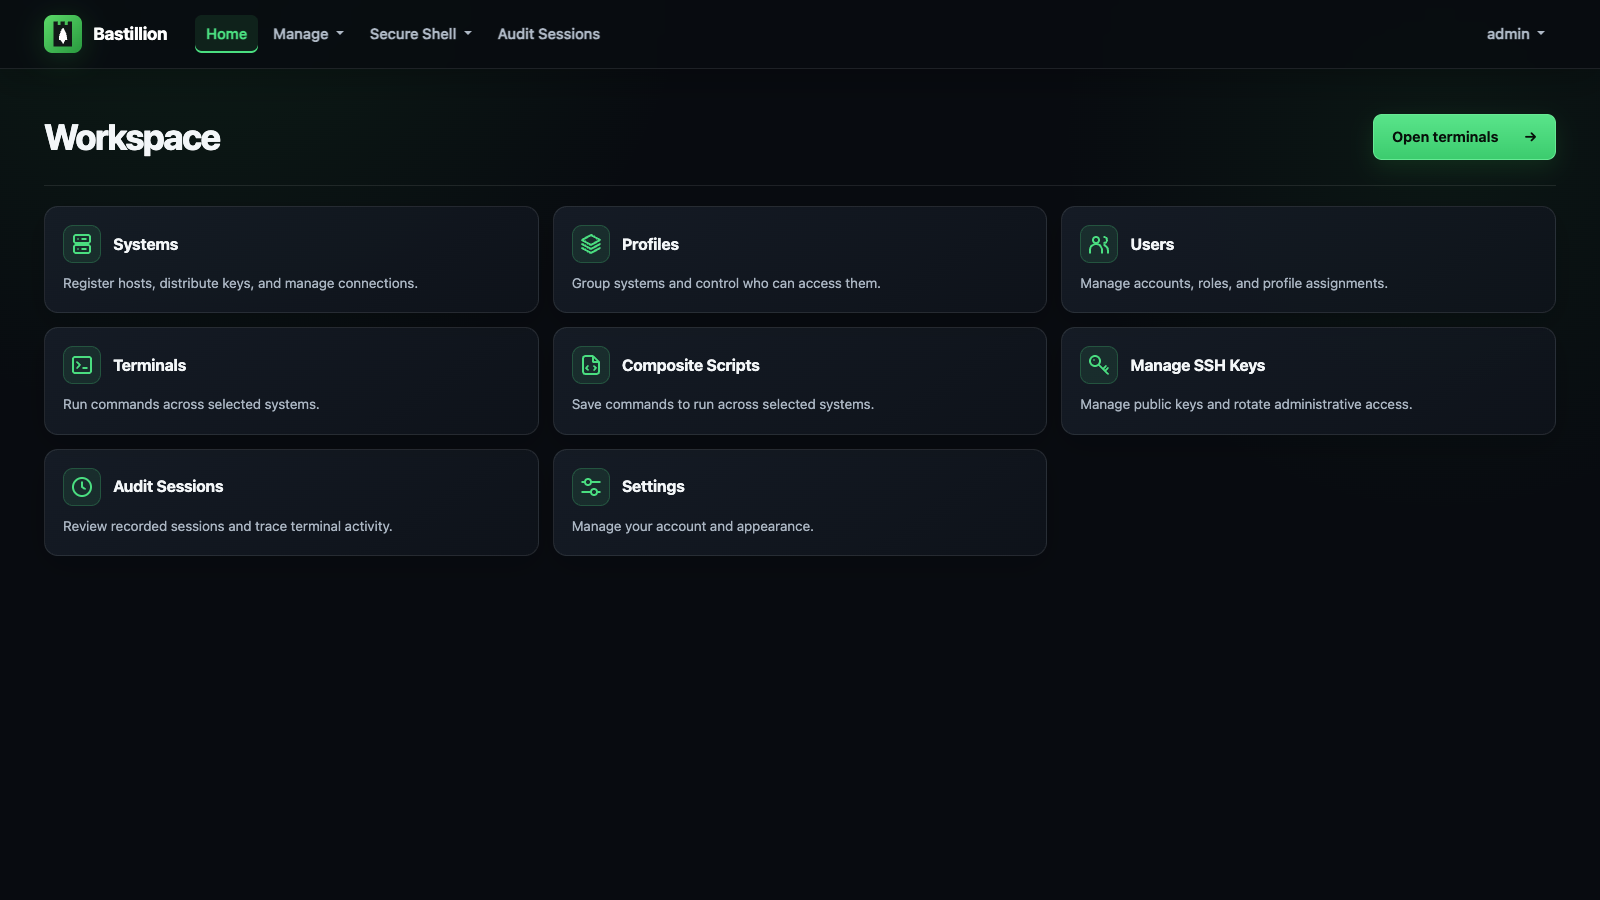Open the Terminals card title
Screen dimensions: 1600x900
[149, 365]
